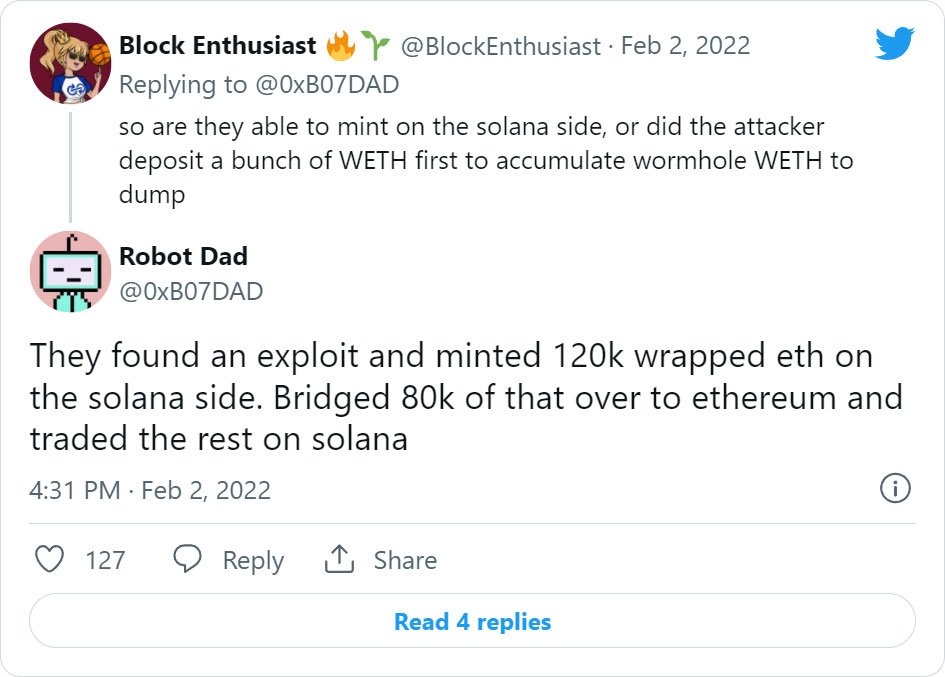Open the tweet info icon
Image resolution: width=945 pixels, height=677 pixels.
coord(894,488)
